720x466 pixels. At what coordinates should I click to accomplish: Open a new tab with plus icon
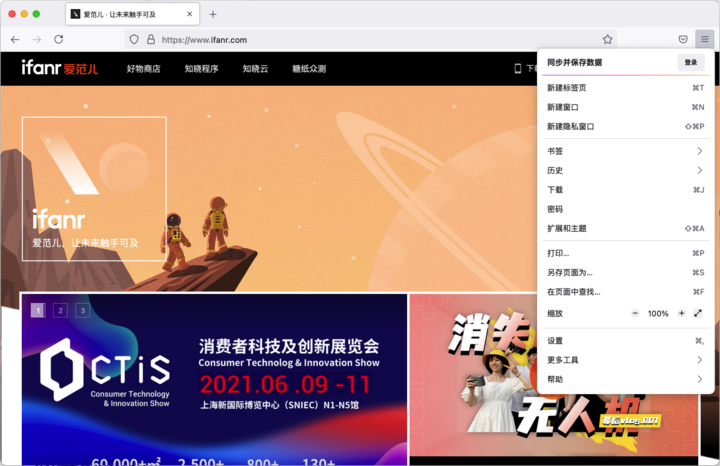(x=213, y=14)
